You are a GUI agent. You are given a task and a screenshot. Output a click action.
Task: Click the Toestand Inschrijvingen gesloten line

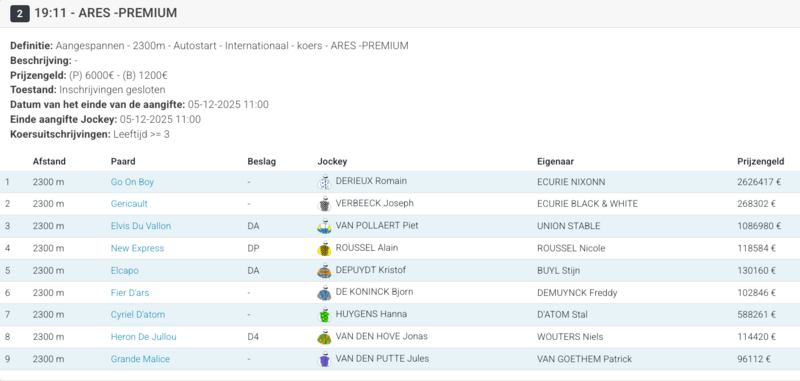tap(88, 90)
